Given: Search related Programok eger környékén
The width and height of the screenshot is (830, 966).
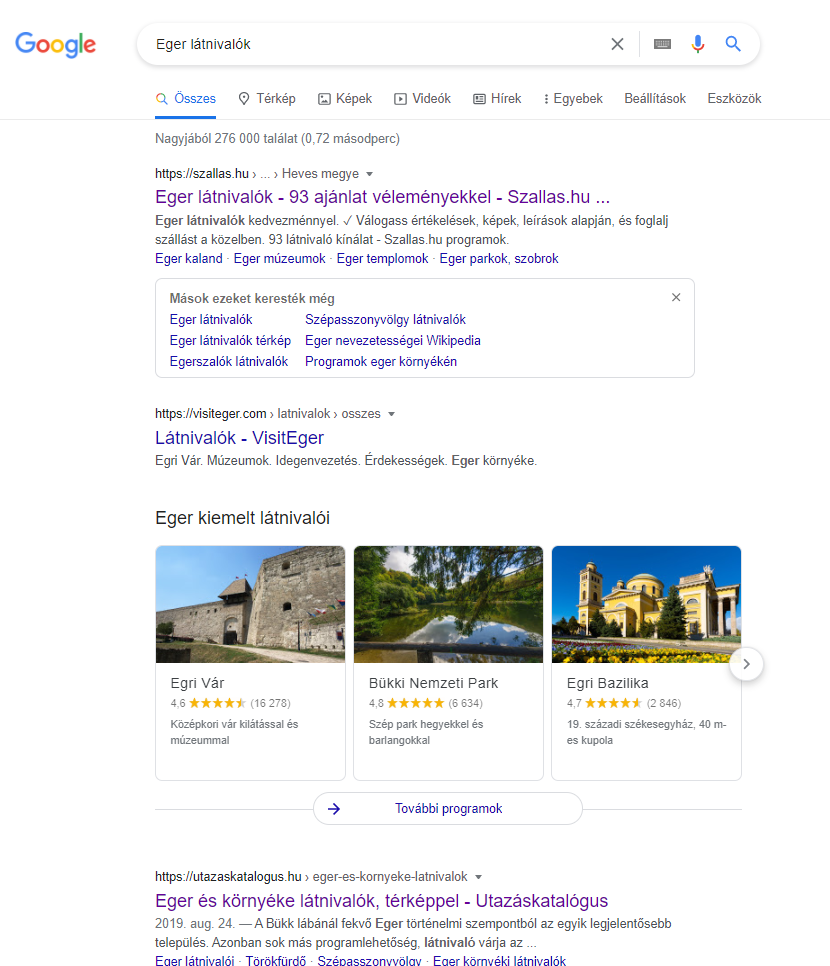Looking at the screenshot, I should click(381, 362).
